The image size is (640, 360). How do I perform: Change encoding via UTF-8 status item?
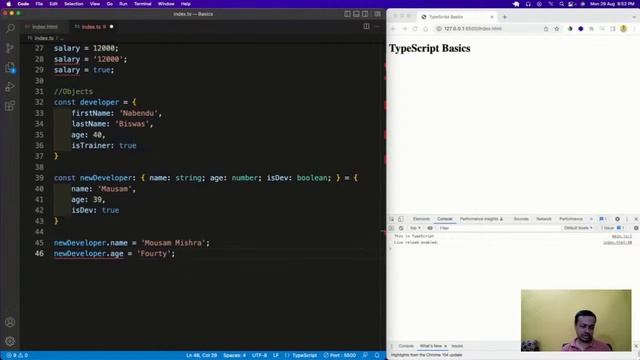[x=259, y=356]
